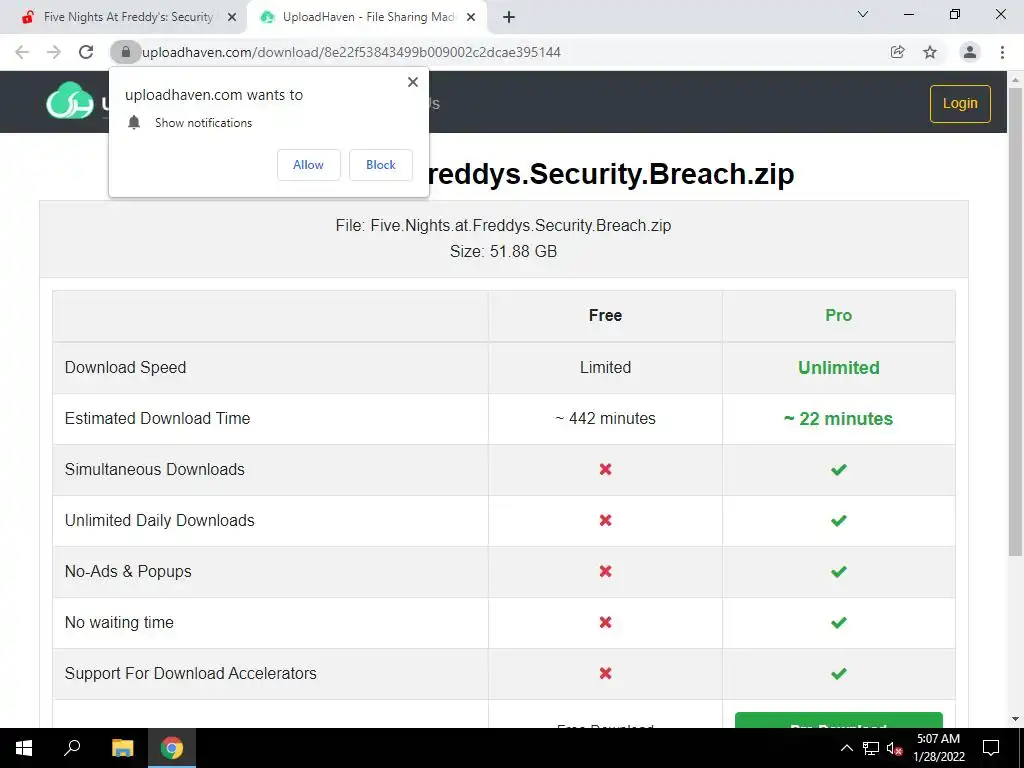1024x768 pixels.
Task: Click the Pro Download green button
Action: (x=839, y=720)
